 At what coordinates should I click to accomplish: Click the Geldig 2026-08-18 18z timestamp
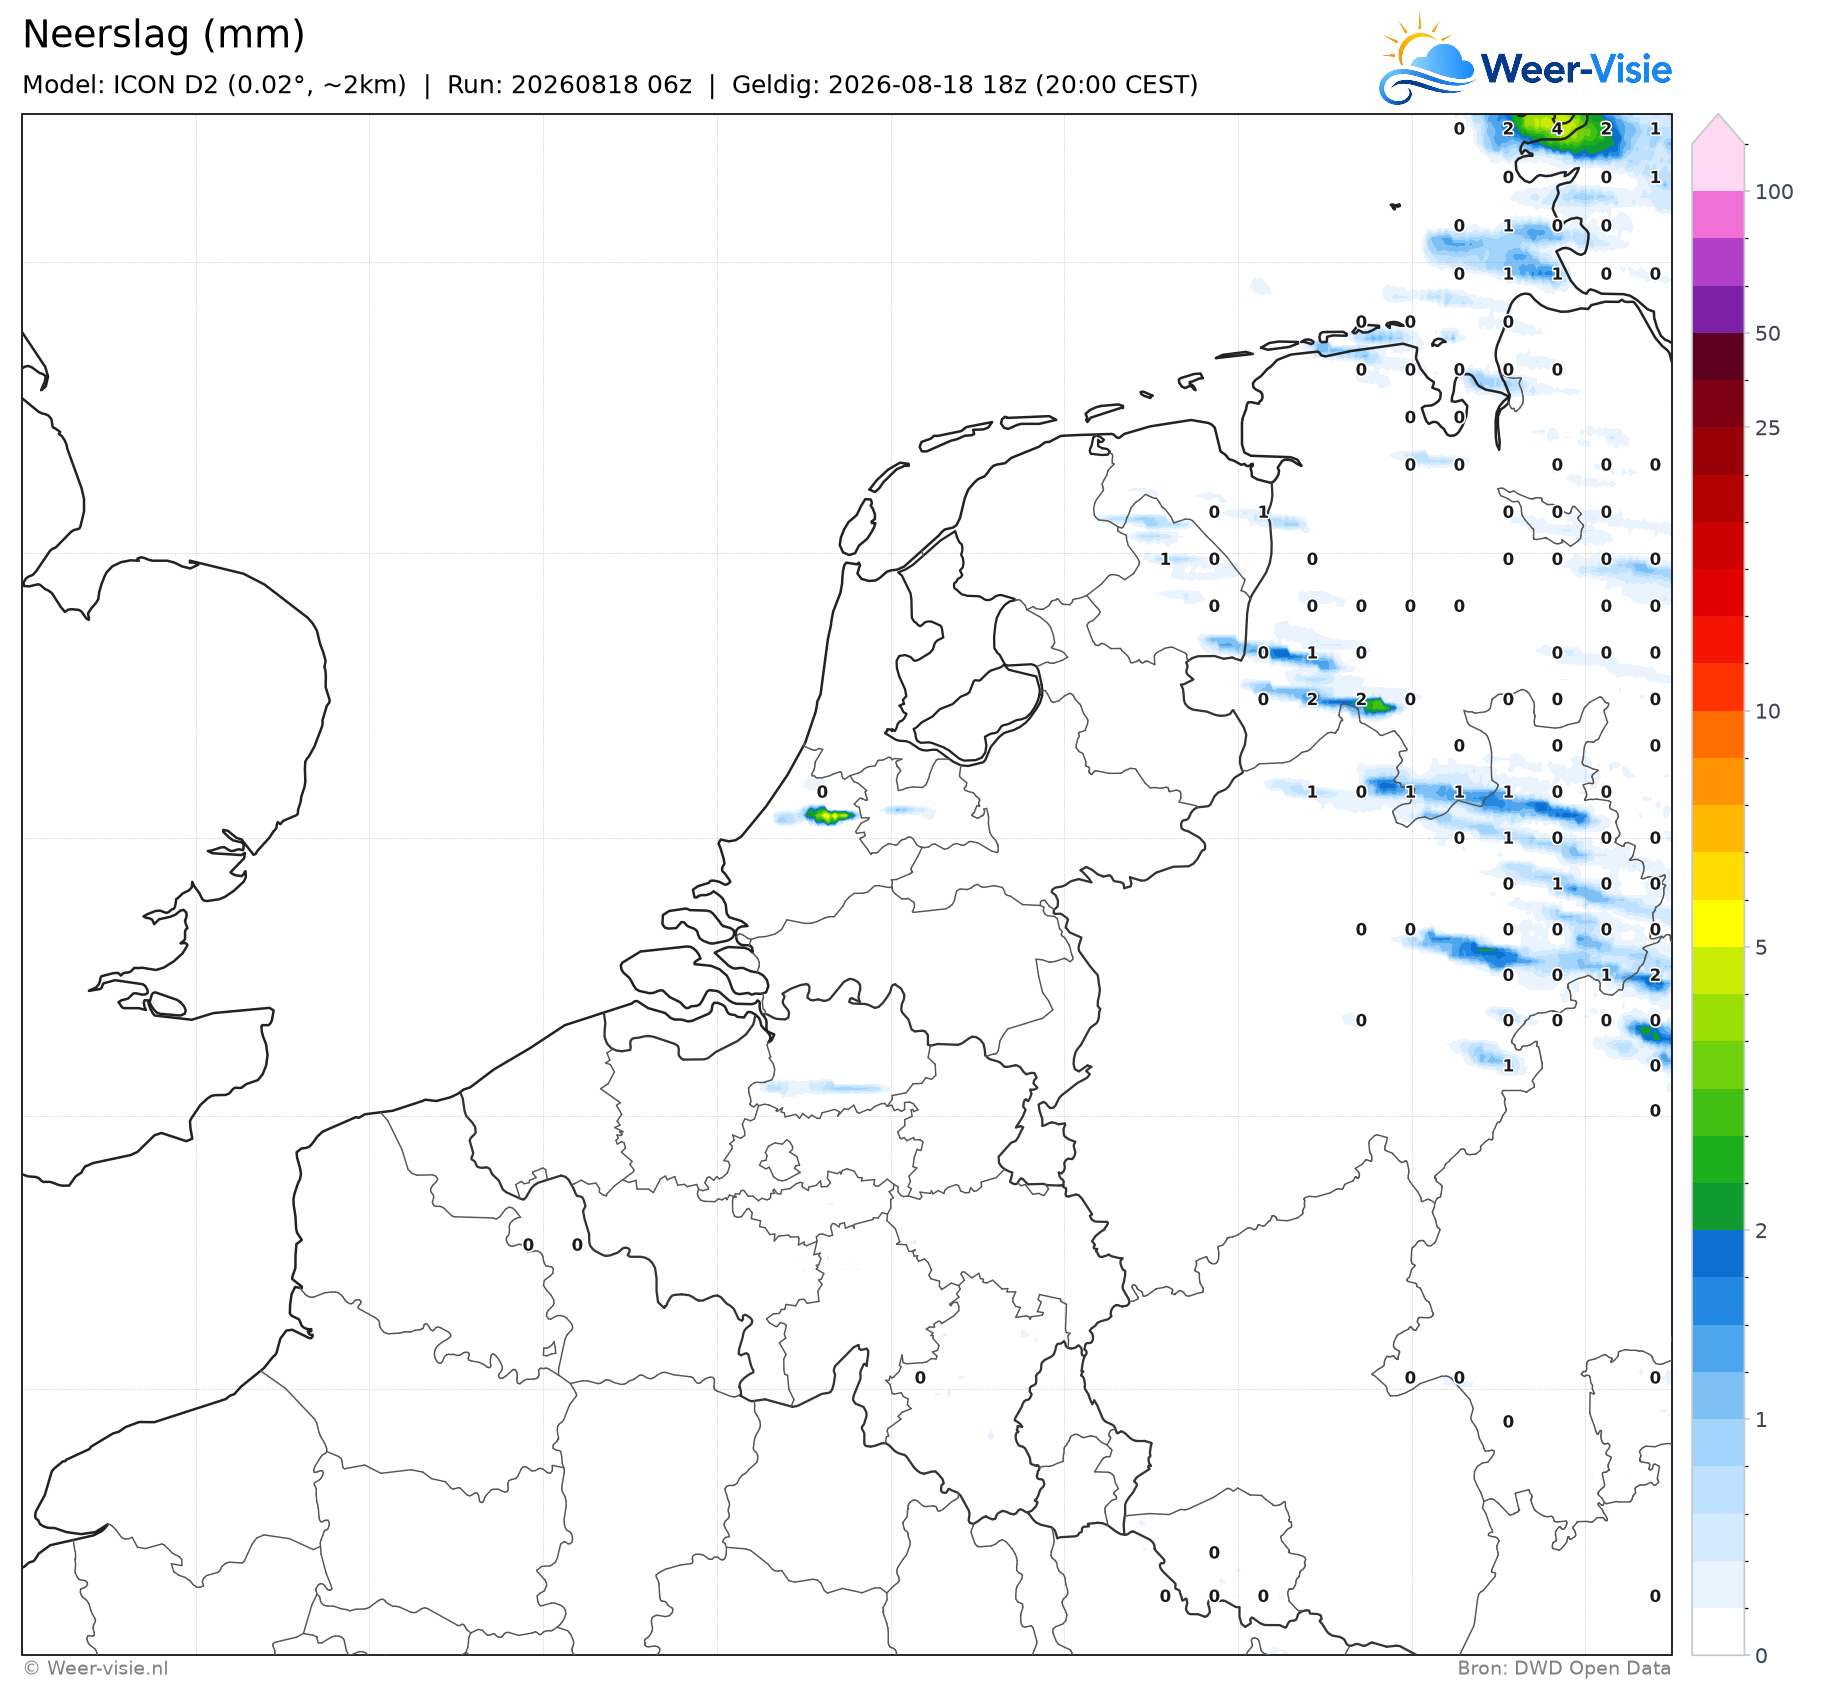coord(965,85)
